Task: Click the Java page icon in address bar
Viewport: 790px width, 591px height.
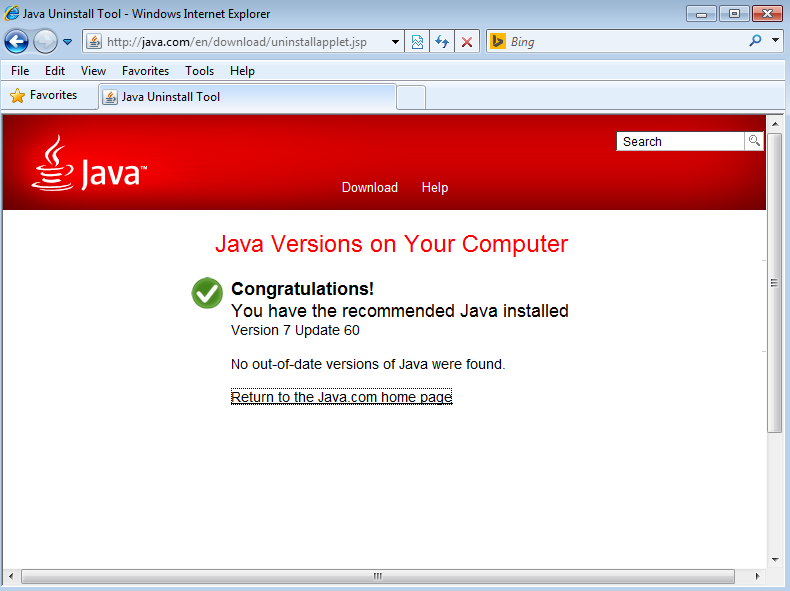Action: (94, 42)
